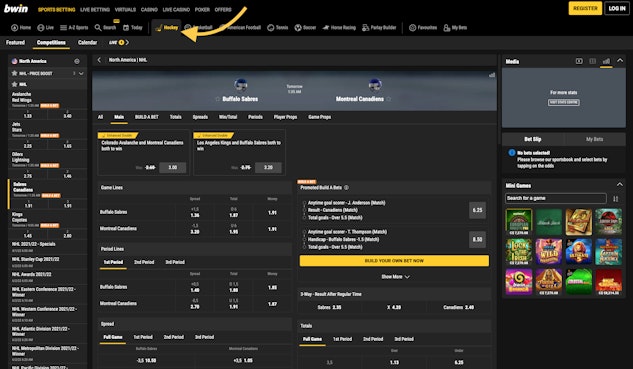This screenshot has width=633, height=369.
Task: Select the Soccer sport shortcut
Action: coord(305,27)
